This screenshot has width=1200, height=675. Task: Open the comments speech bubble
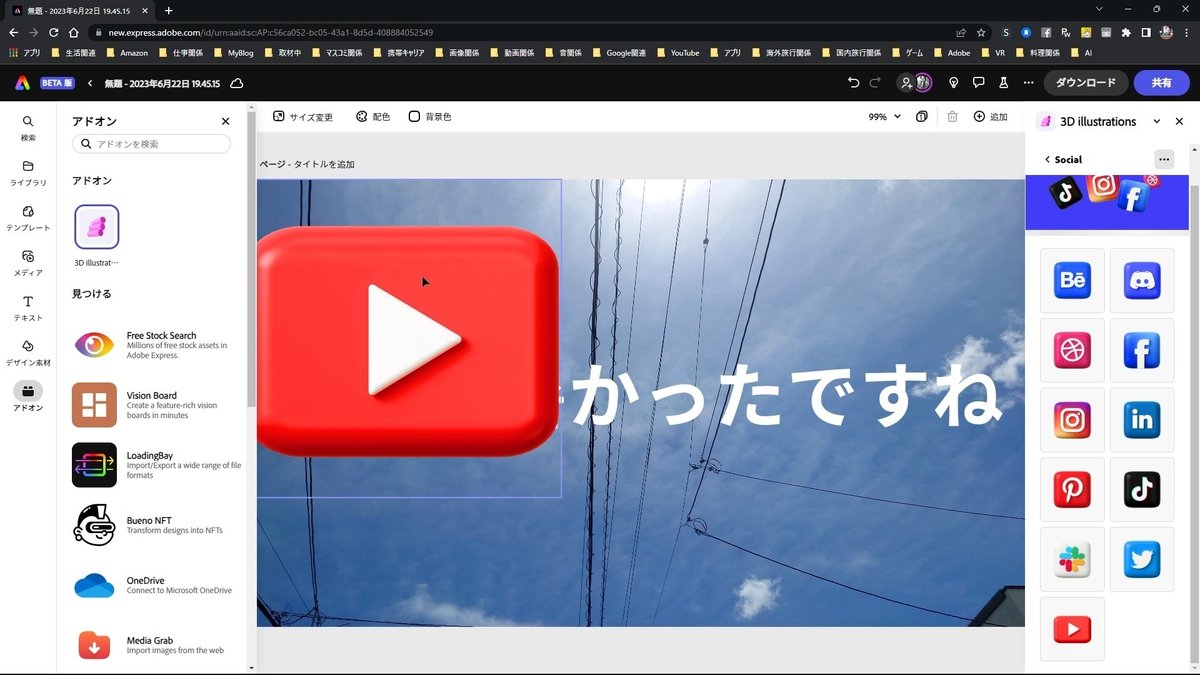(979, 83)
